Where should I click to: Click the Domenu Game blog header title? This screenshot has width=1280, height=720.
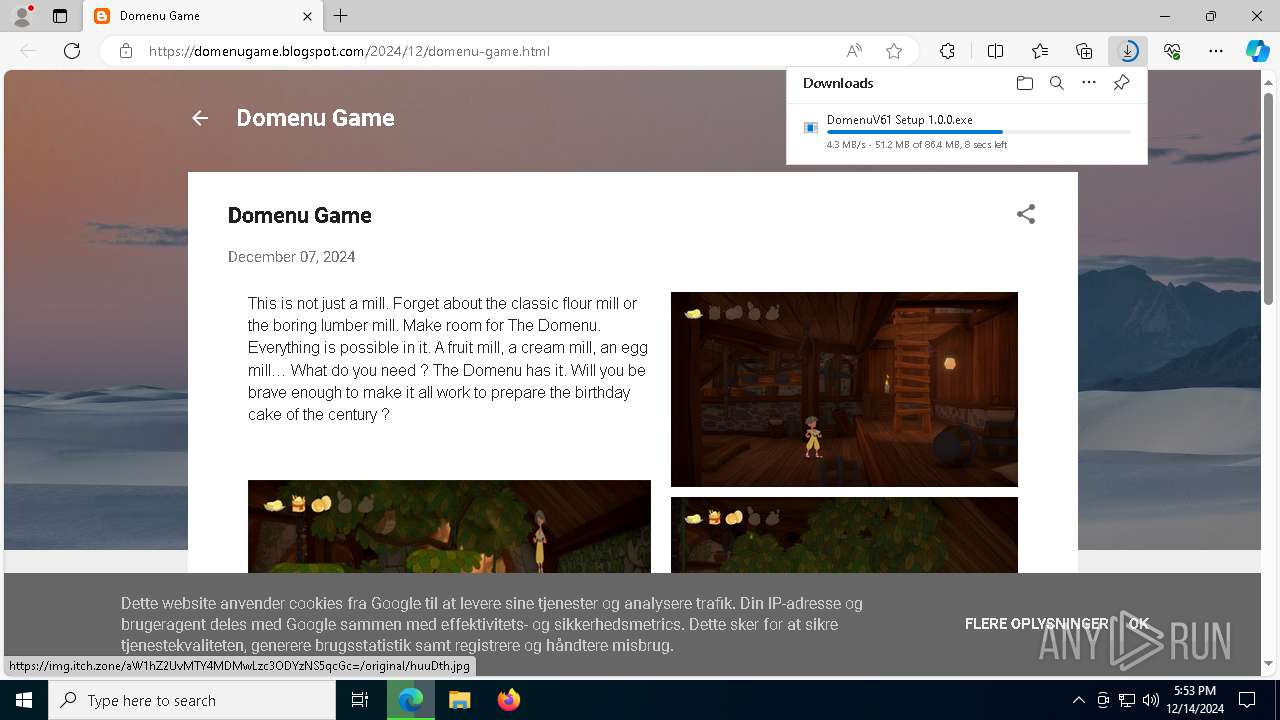(315, 118)
